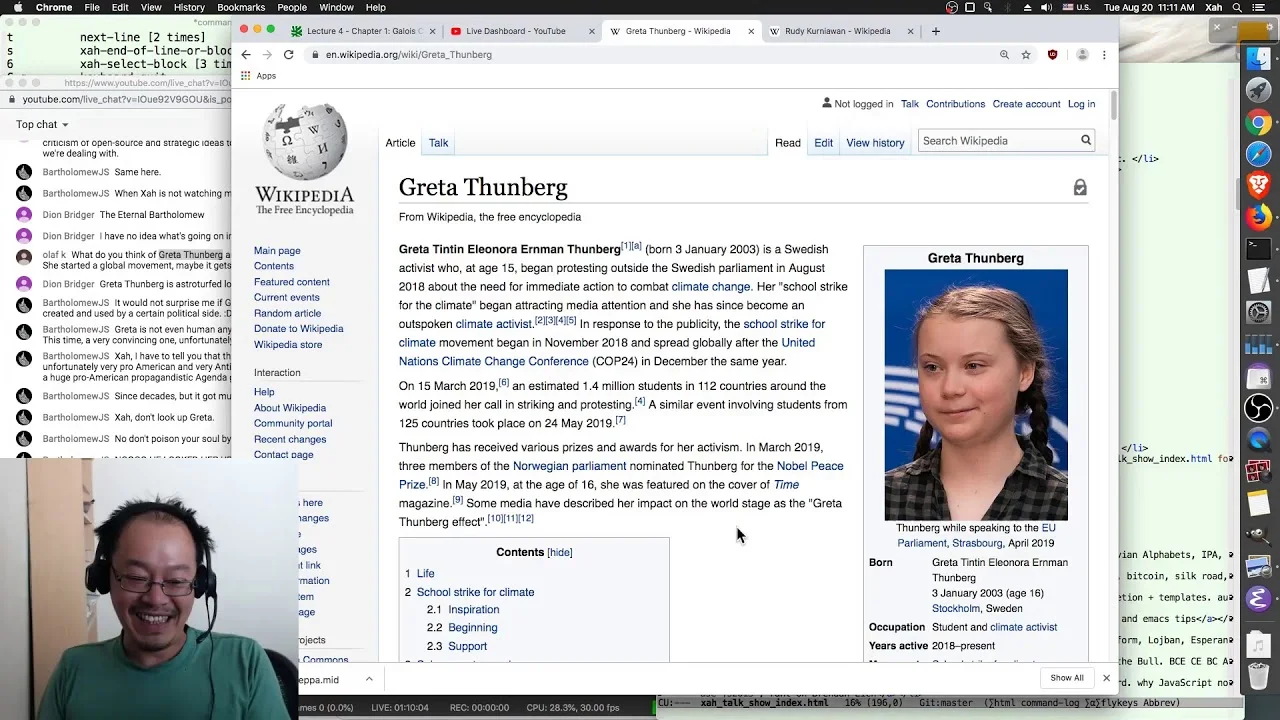Open Launchpad rocket in the Dock
This screenshot has height=720, width=1280.
[1258, 91]
